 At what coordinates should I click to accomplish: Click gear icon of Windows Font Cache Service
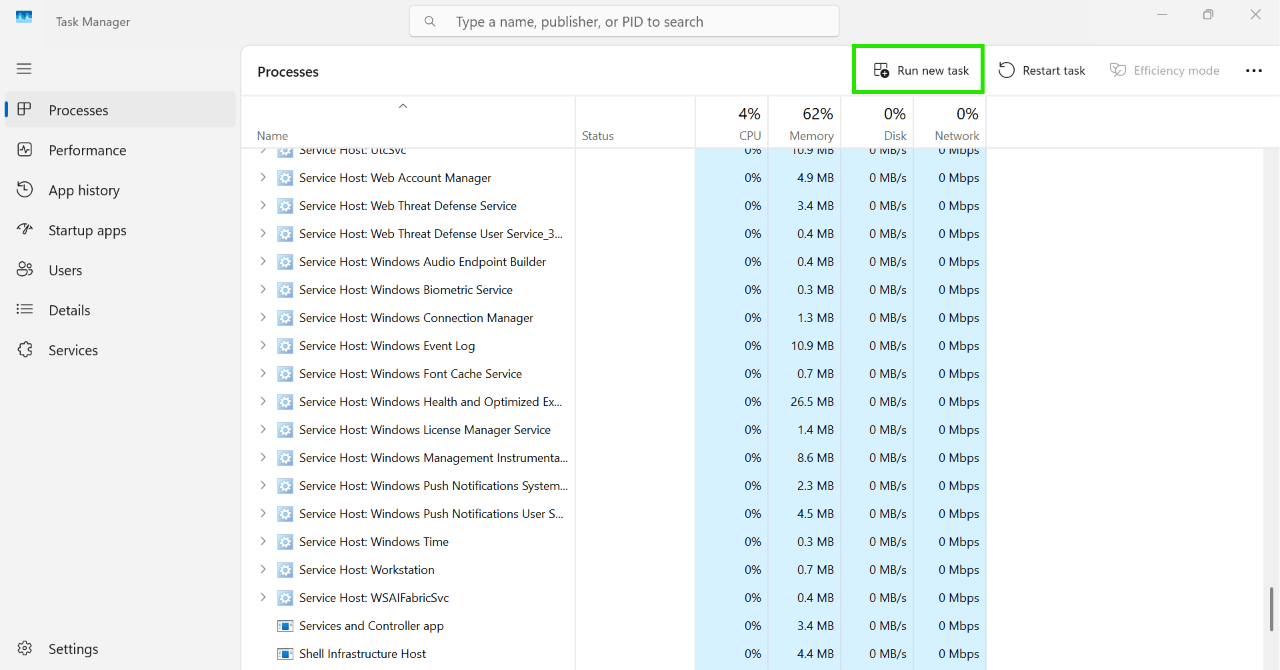(285, 374)
